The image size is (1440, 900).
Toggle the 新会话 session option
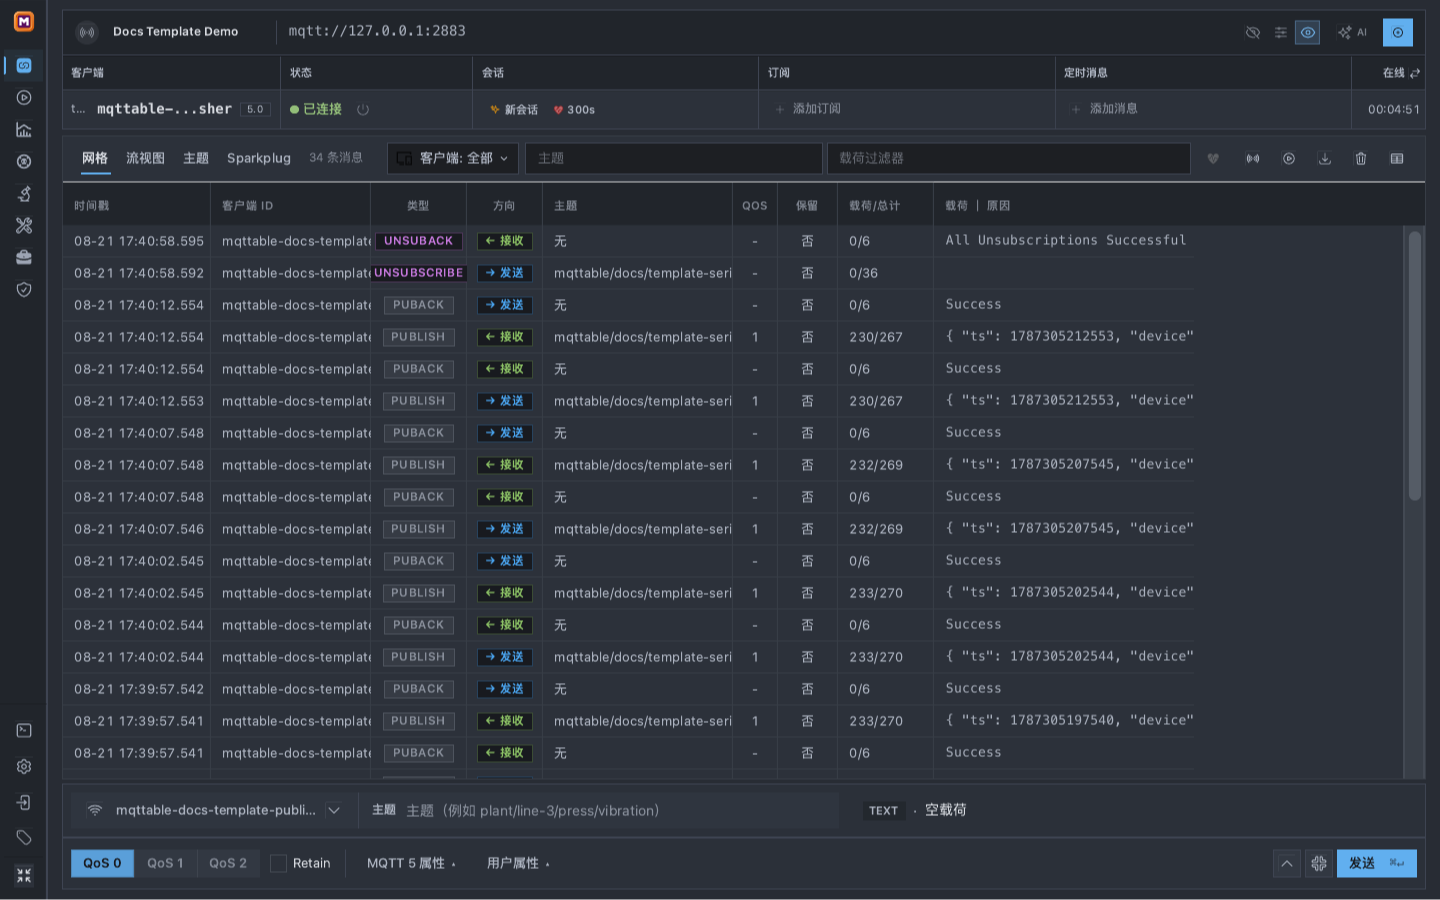pyautogui.click(x=514, y=110)
